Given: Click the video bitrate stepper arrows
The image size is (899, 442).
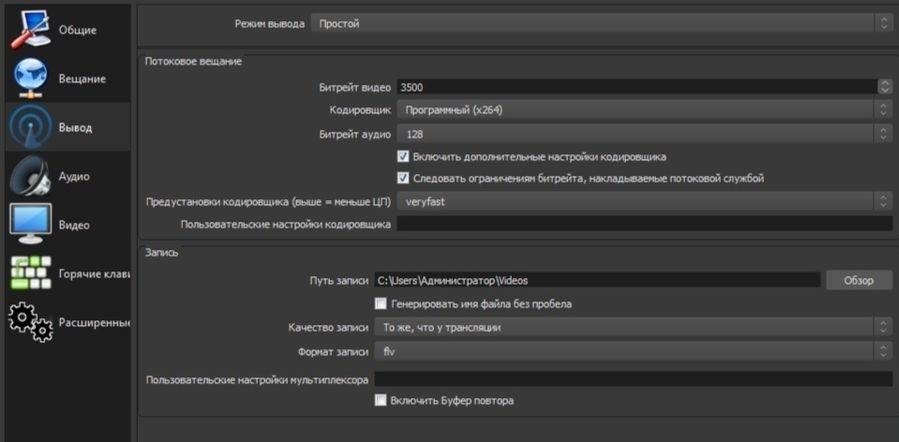Looking at the screenshot, I should (x=883, y=87).
